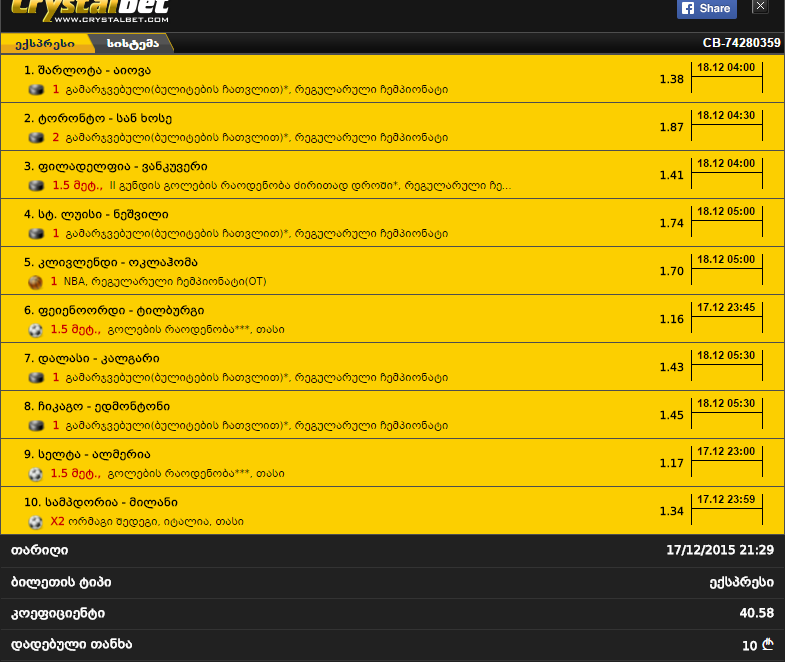This screenshot has width=785, height=662.
Task: Click the hockey puck icon in row 7
Action: pos(36,378)
